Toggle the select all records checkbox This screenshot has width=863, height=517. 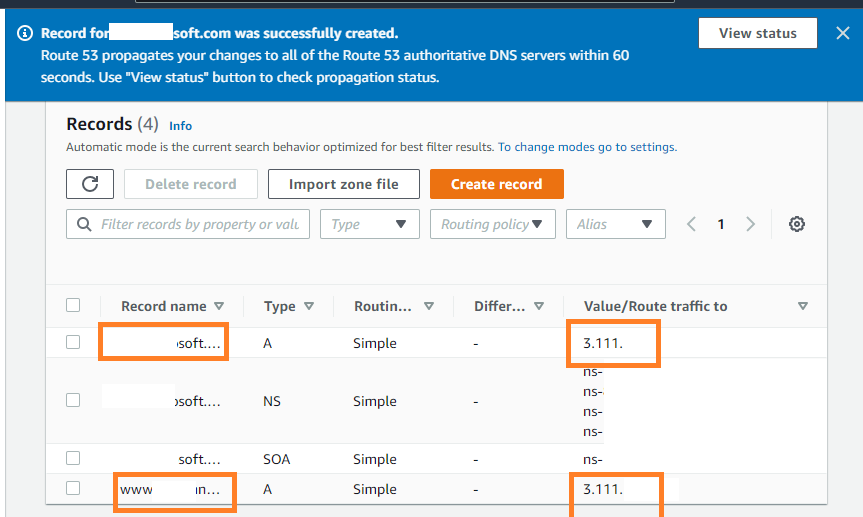tap(73, 305)
